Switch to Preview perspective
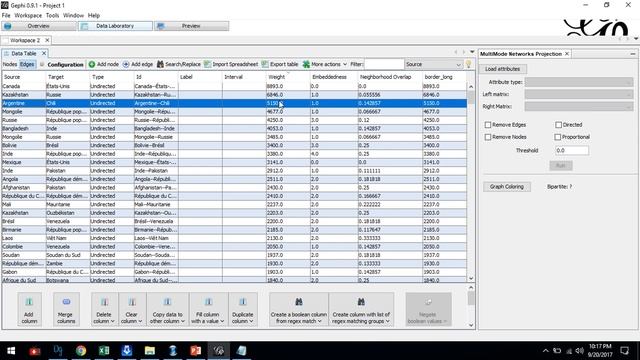 [191, 26]
